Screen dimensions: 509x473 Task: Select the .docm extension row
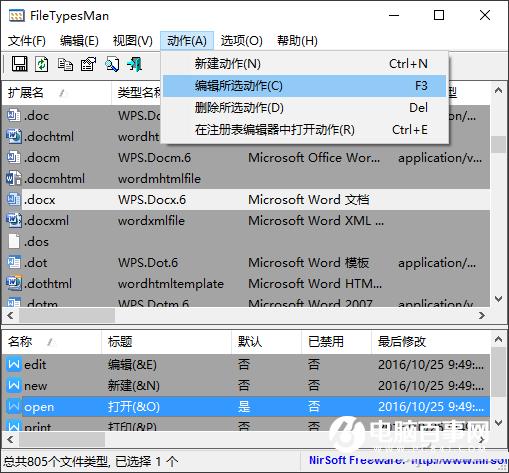pos(246,157)
